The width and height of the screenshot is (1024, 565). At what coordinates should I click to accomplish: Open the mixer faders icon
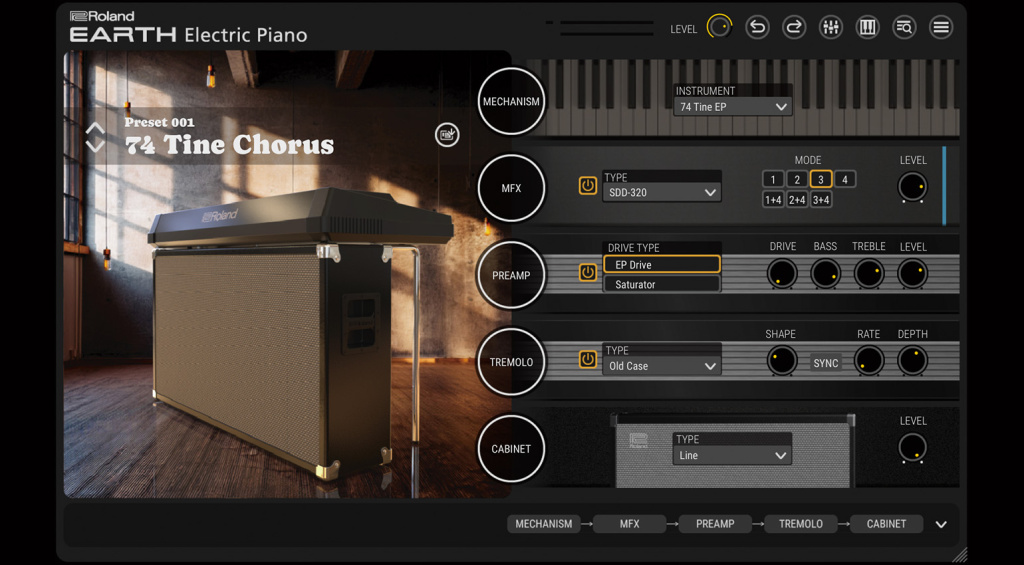click(830, 28)
